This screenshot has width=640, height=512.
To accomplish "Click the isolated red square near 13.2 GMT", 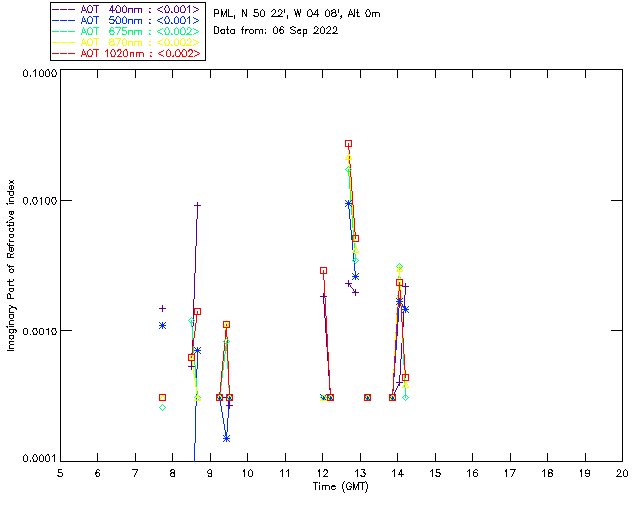I will coord(368,397).
